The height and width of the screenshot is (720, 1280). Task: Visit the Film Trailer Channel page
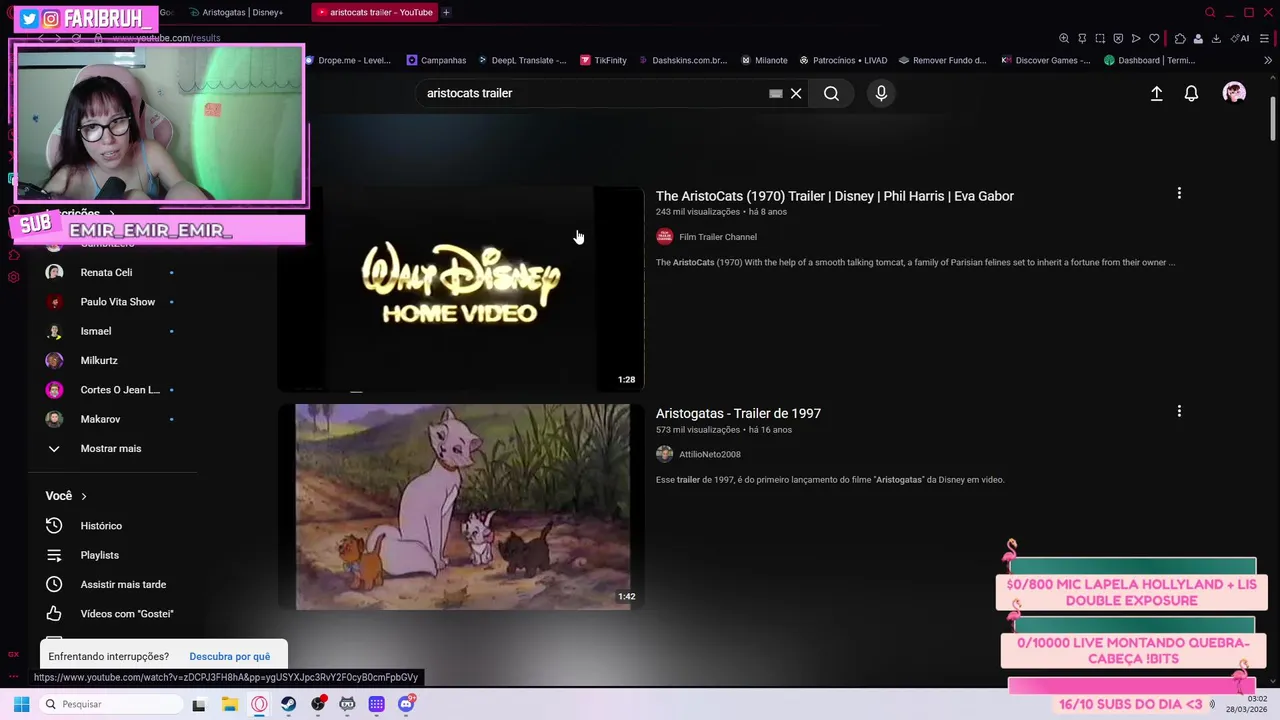pyautogui.click(x=718, y=237)
